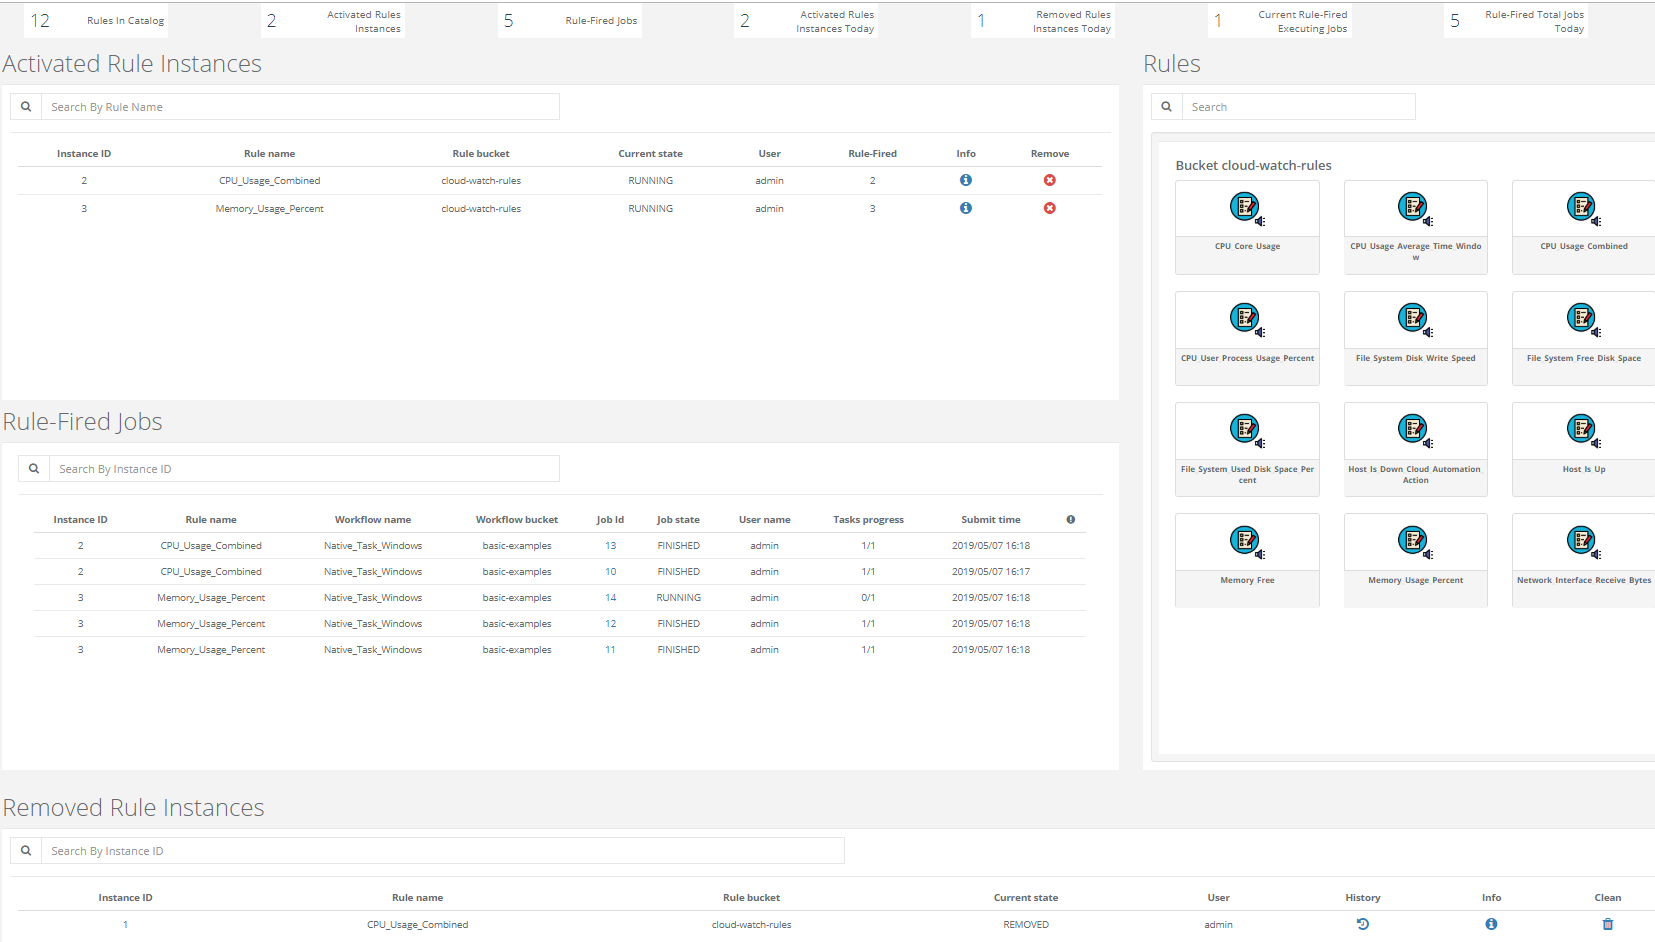This screenshot has width=1655, height=942.
Task: Focus Removed Rule Instances search field
Action: coord(443,851)
